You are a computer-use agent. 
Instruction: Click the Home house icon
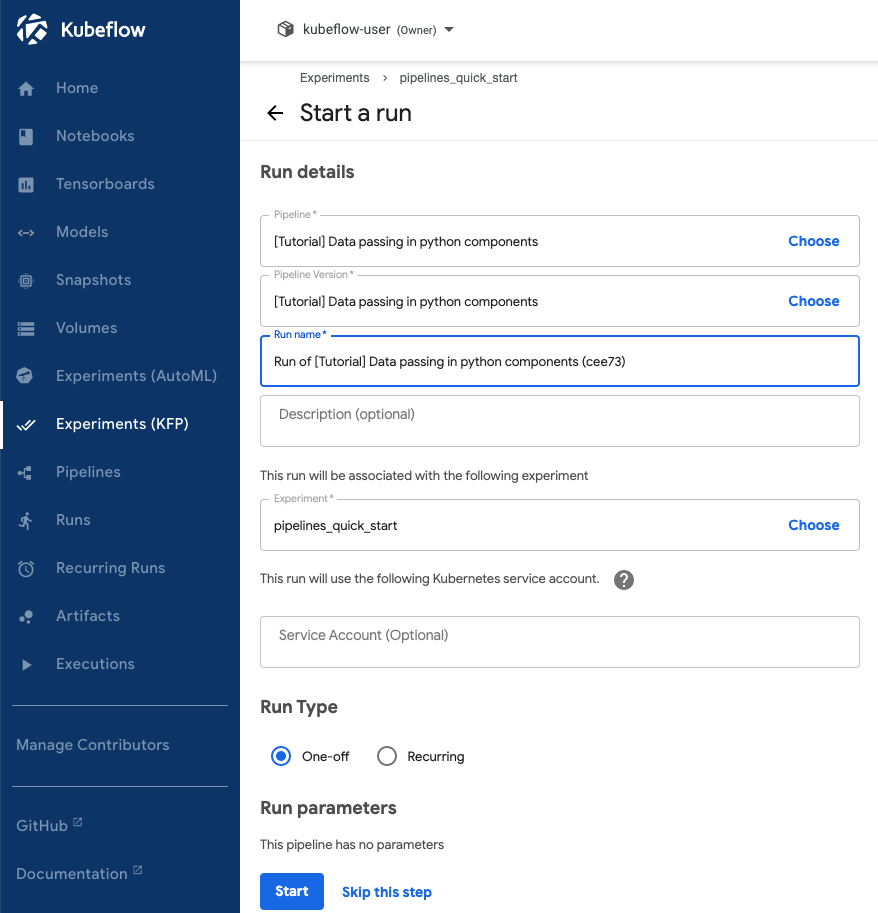point(26,89)
